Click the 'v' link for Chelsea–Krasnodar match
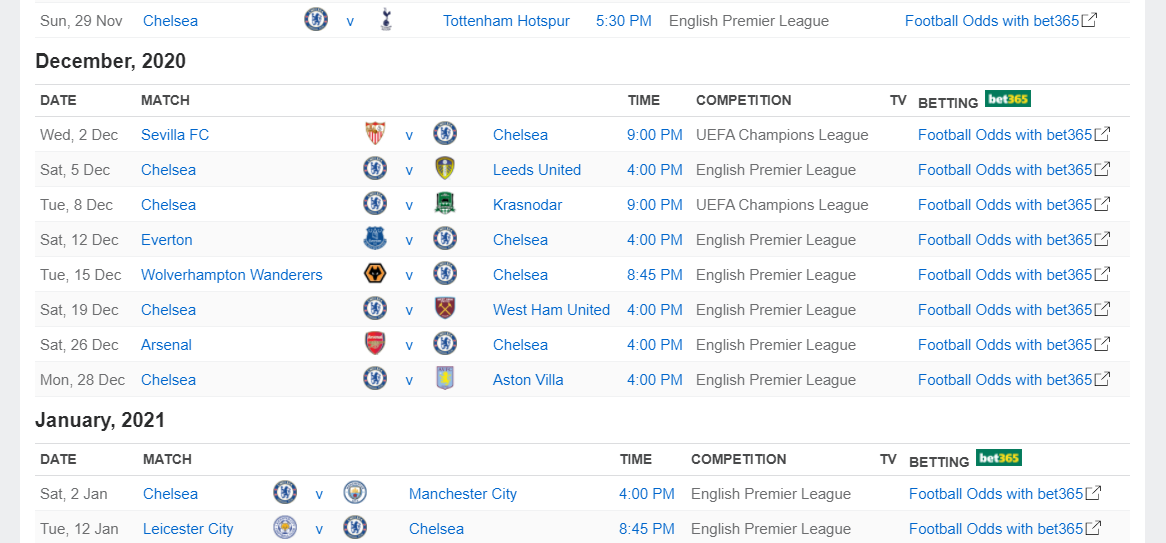The width and height of the screenshot is (1166, 543). click(409, 205)
